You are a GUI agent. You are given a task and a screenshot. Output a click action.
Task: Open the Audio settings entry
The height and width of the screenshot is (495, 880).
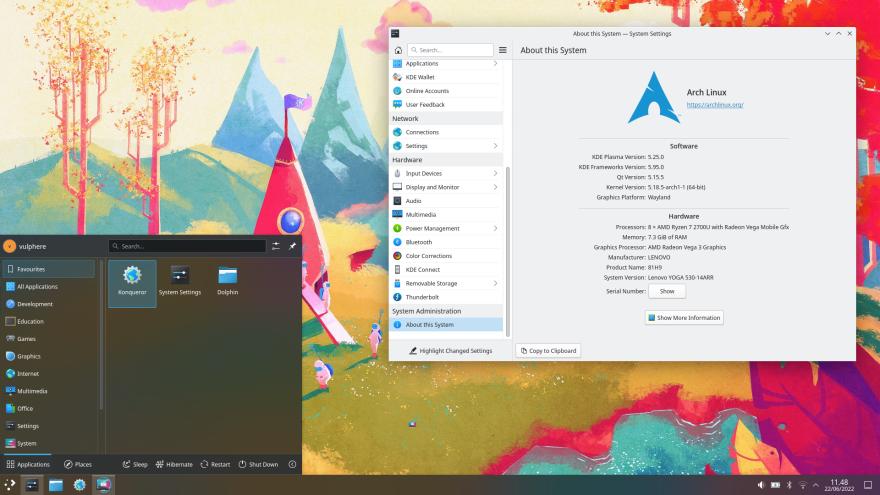(x=446, y=201)
